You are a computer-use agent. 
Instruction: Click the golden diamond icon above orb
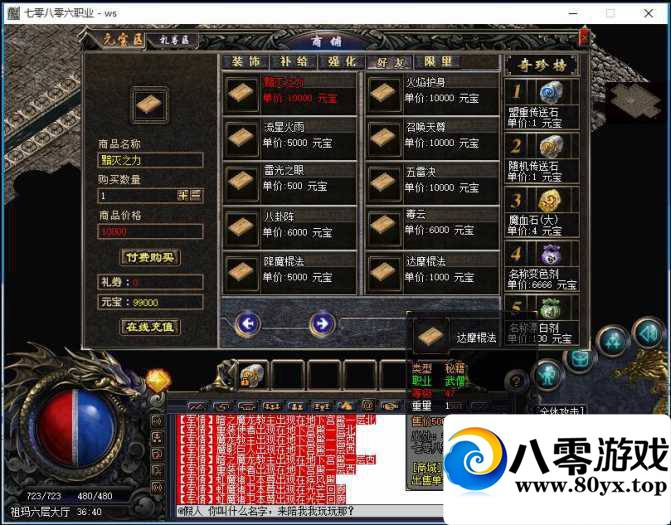point(158,381)
